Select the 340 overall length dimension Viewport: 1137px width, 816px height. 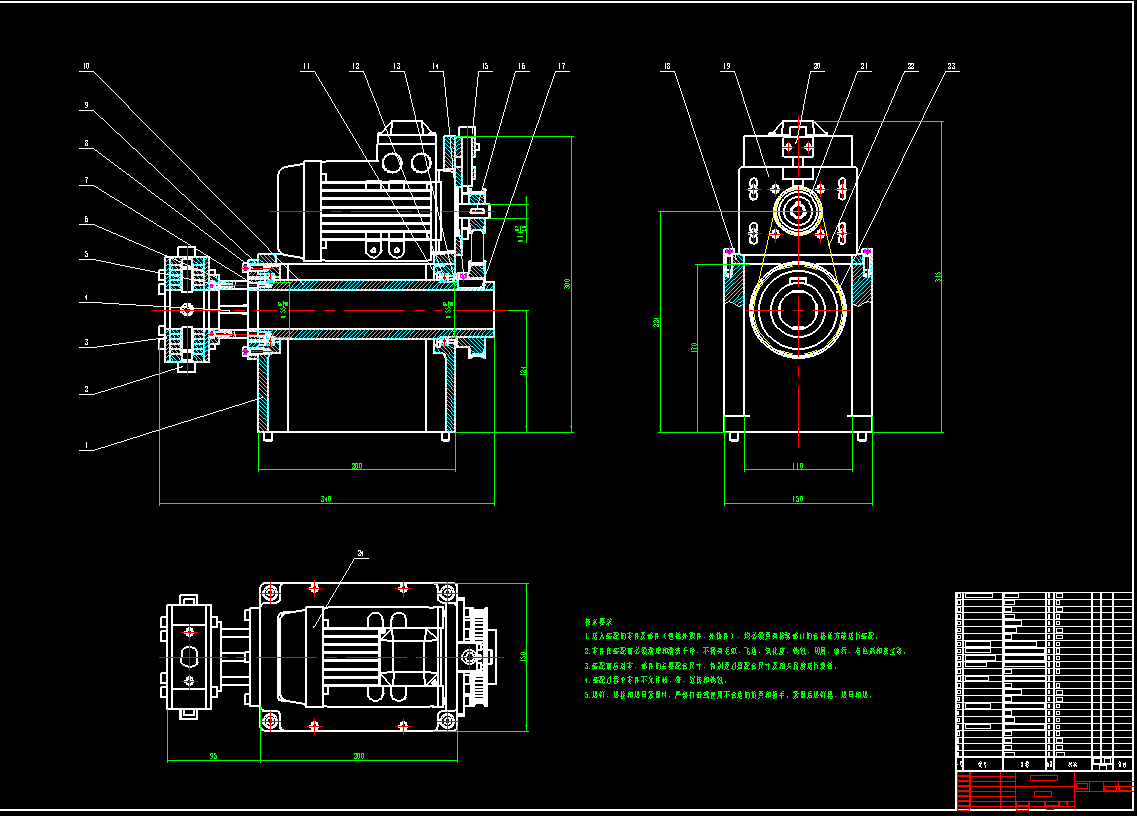click(326, 499)
